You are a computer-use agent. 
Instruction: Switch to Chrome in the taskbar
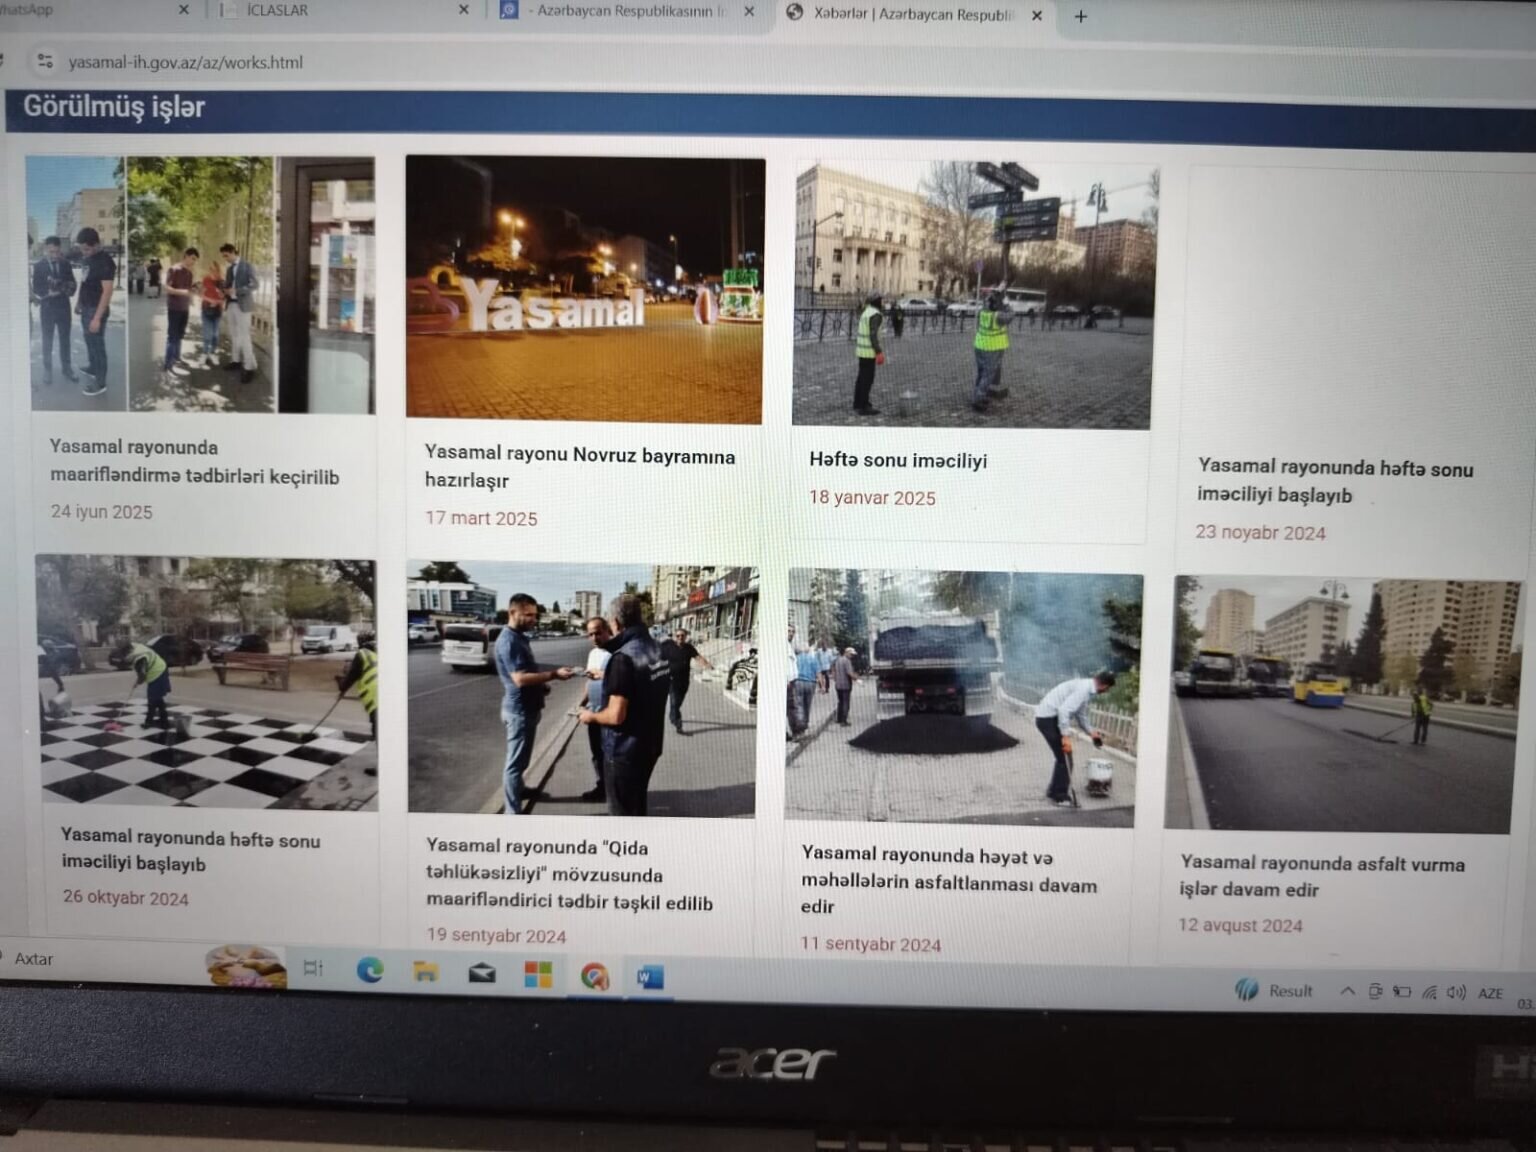595,976
